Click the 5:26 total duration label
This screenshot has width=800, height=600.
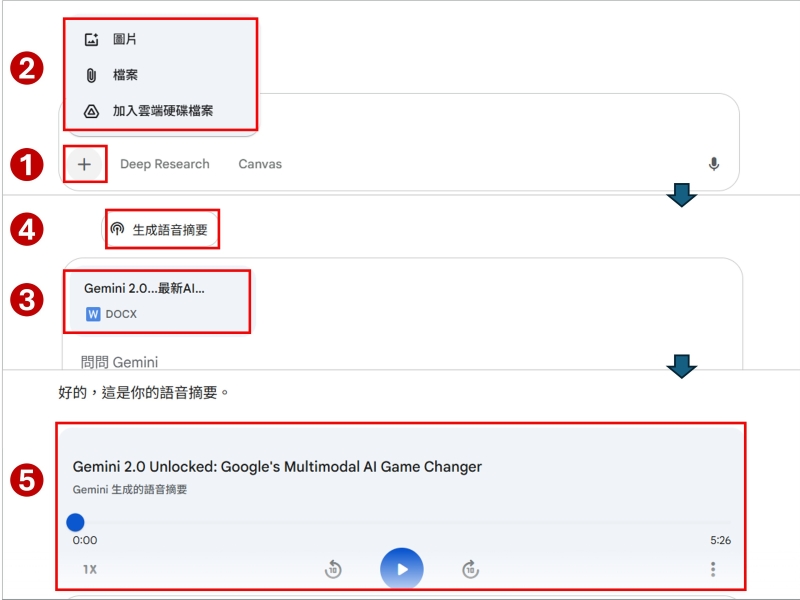tap(720, 540)
